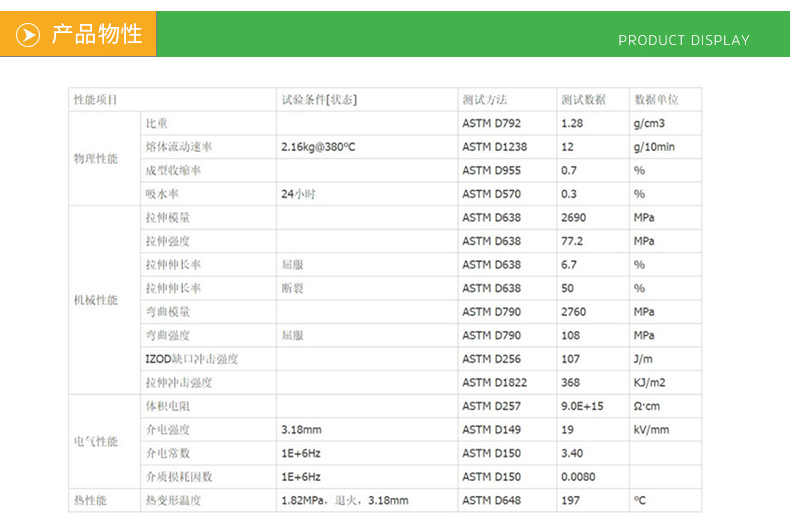Click the J/m unit cell
The width and height of the screenshot is (790, 528).
(x=665, y=359)
